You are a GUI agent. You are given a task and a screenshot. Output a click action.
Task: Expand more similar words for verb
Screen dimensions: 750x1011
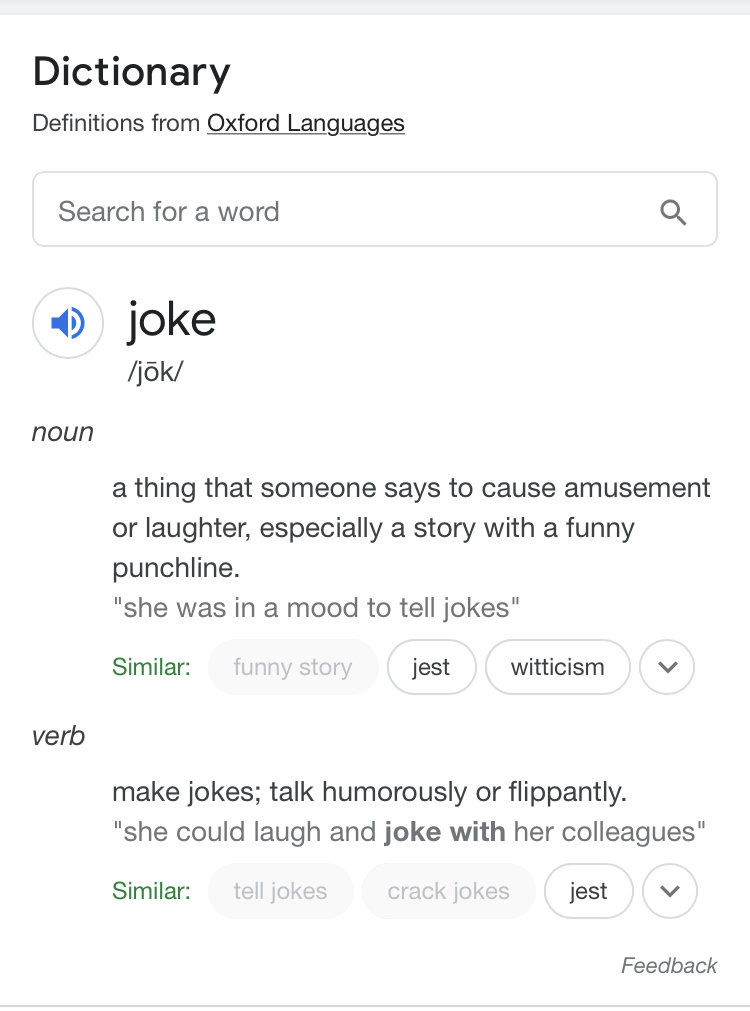click(669, 891)
